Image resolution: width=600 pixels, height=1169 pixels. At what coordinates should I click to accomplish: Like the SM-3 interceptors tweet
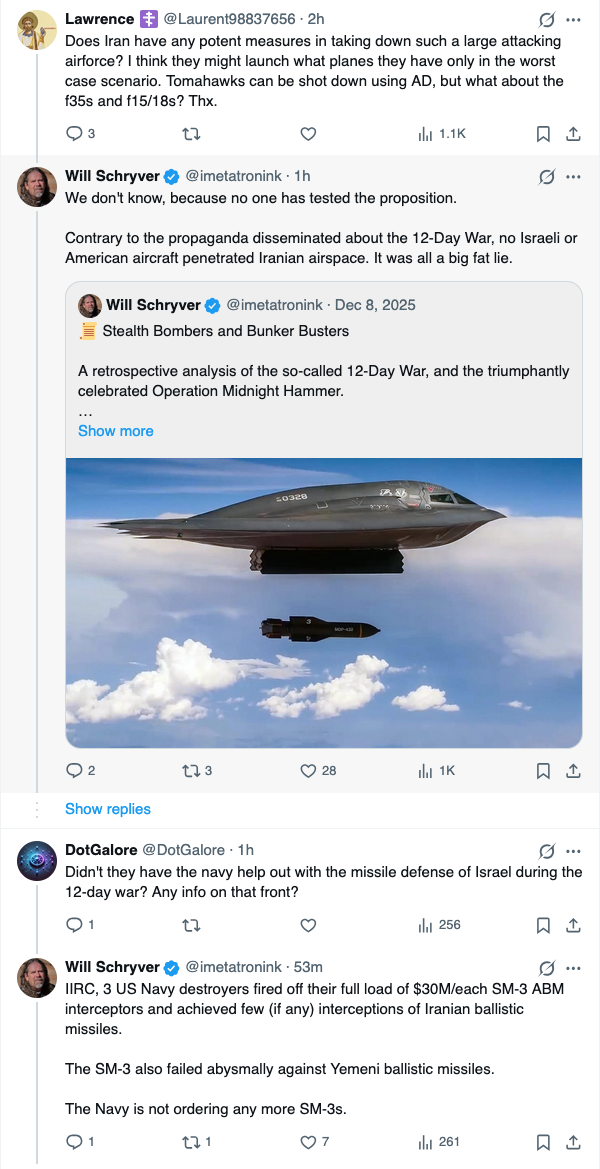[308, 1142]
